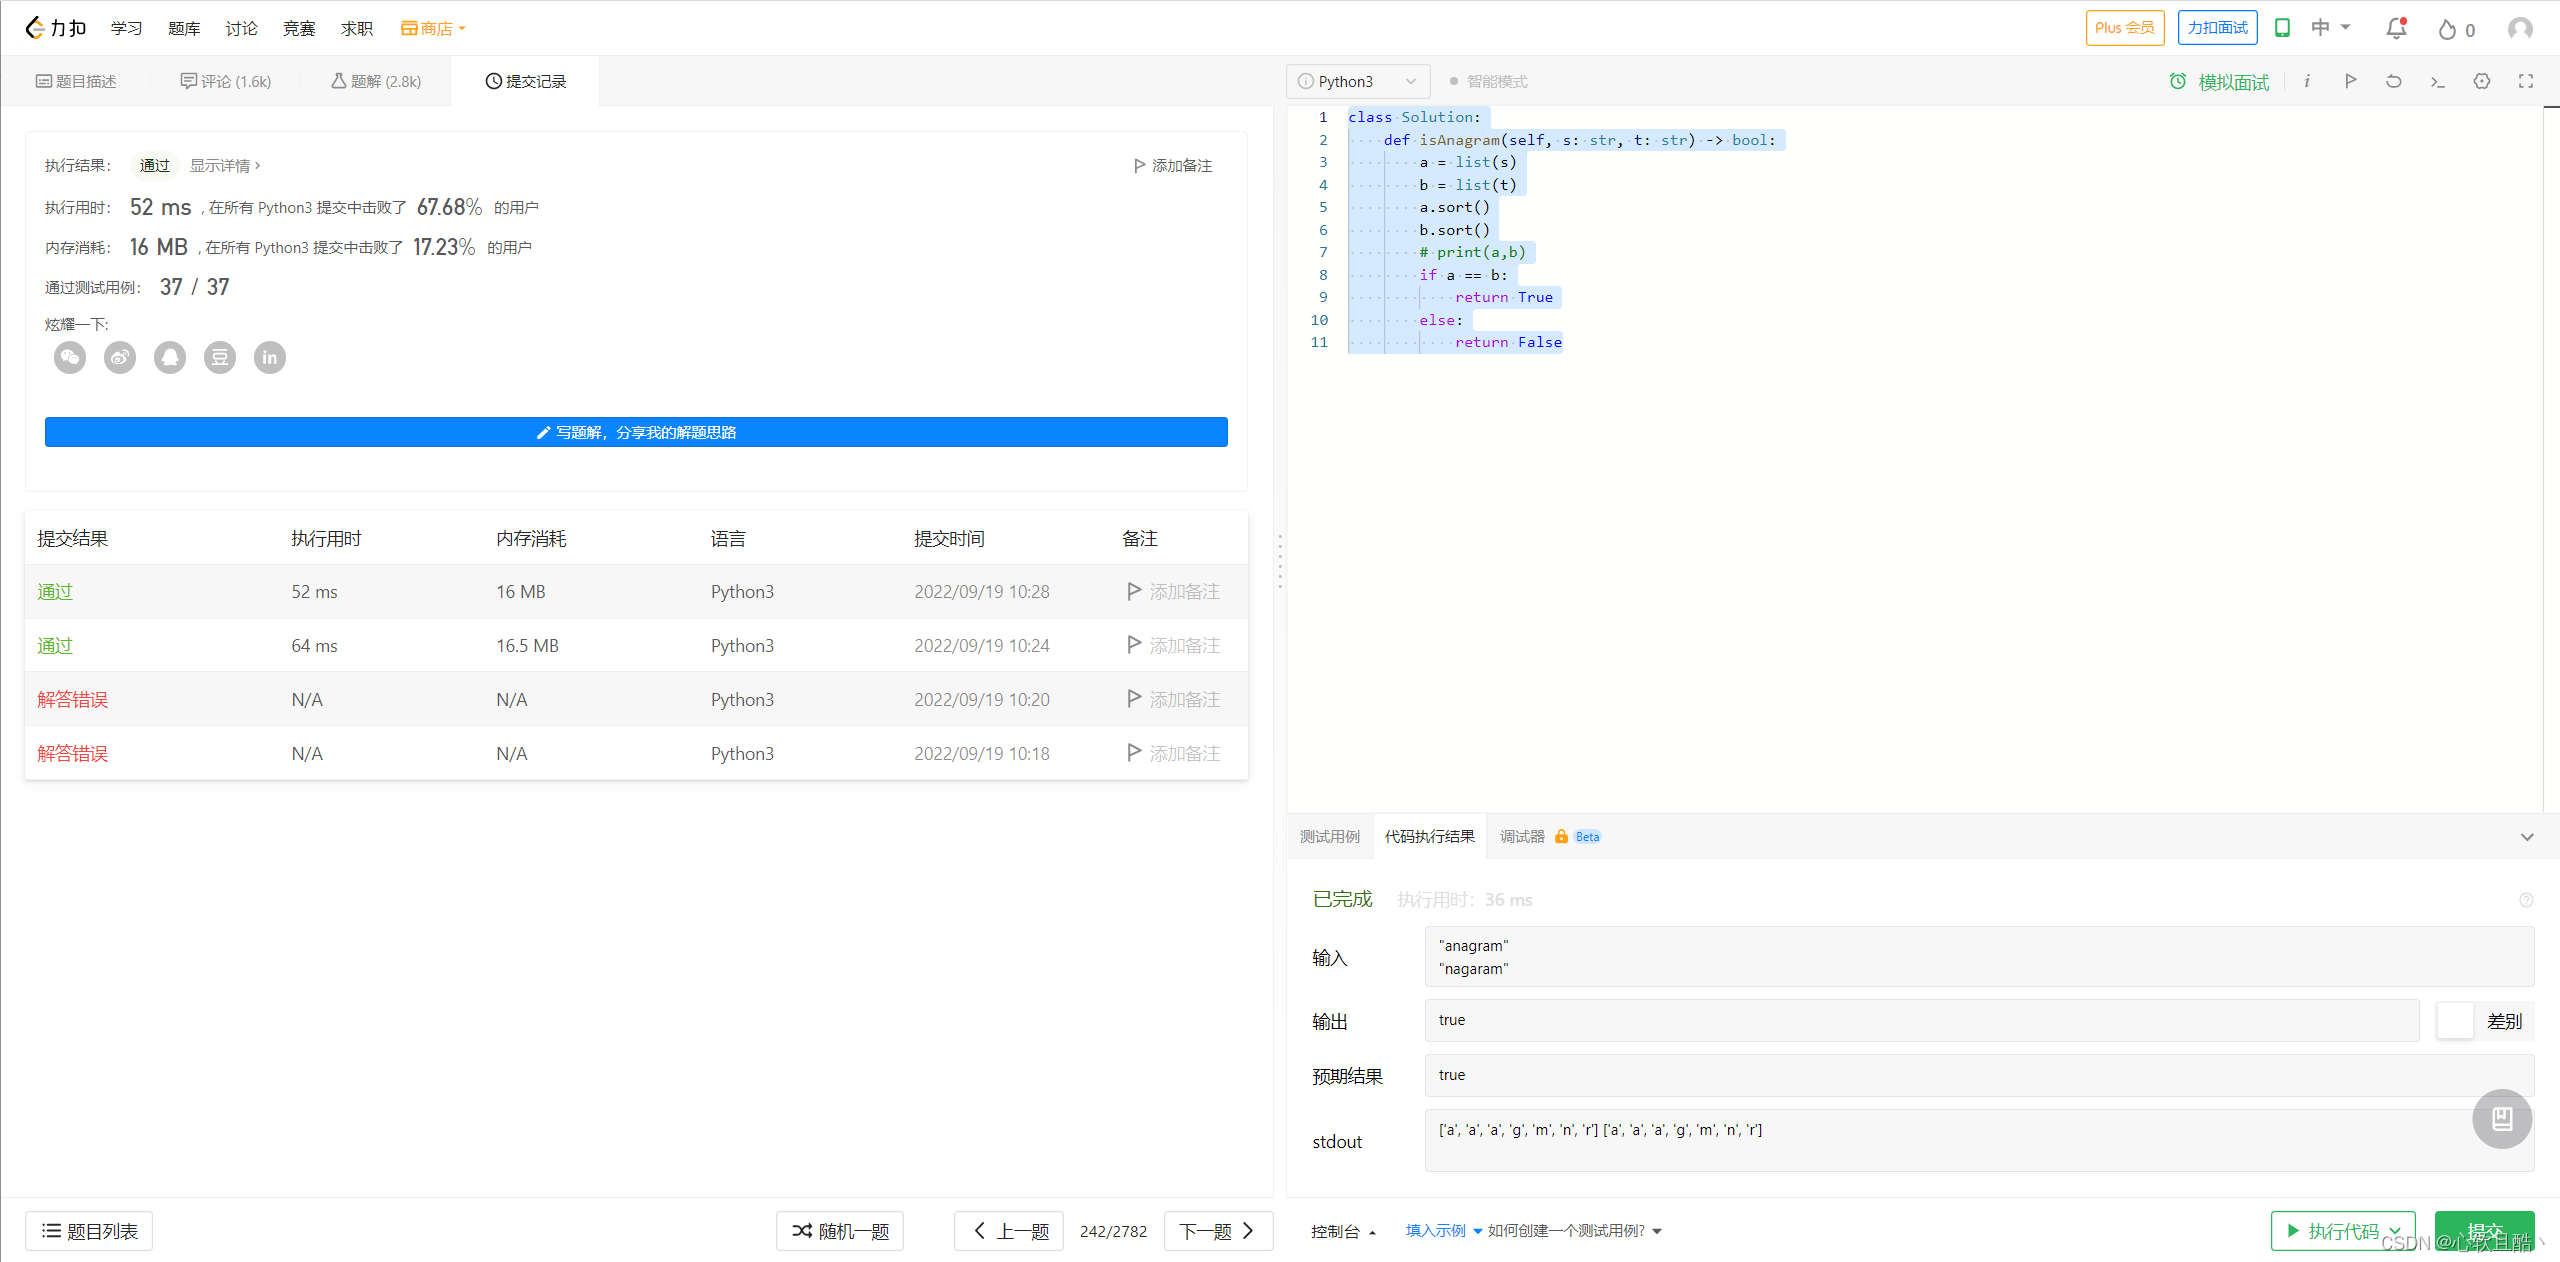Open the terminal shortcuts icon
Screen dimensions: 2560x1262
2437,81
